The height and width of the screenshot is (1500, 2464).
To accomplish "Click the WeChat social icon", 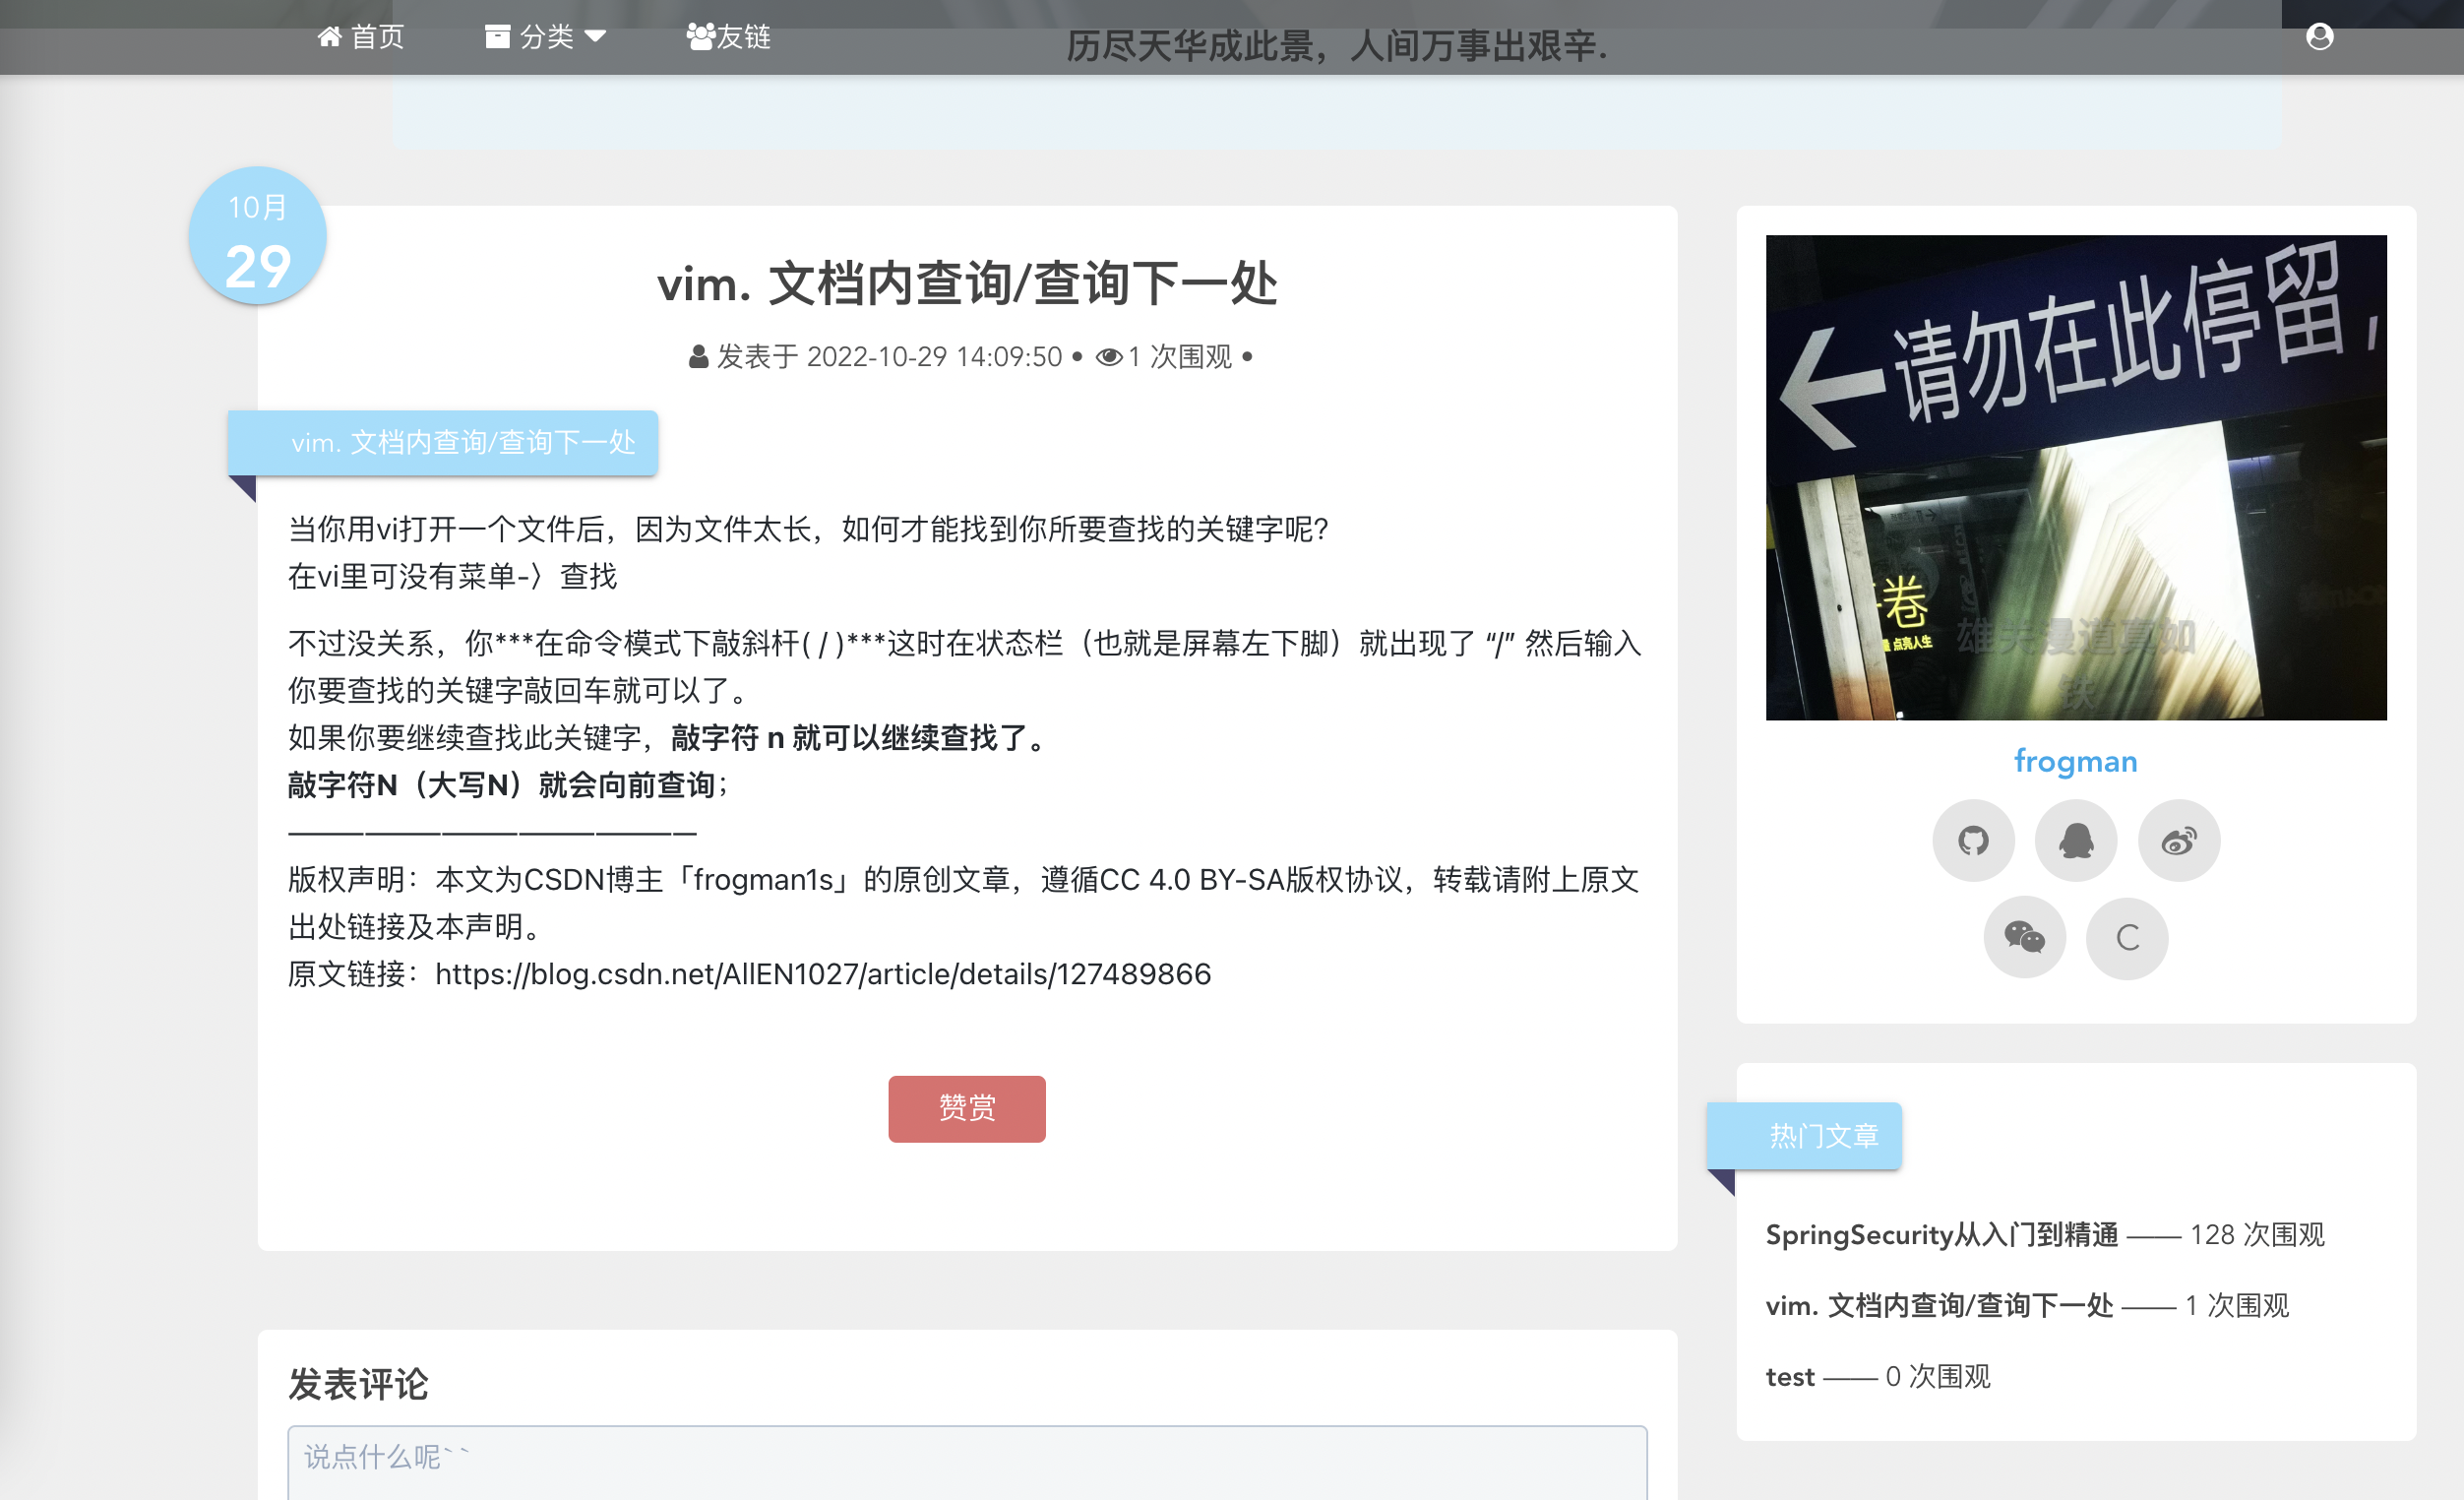I will point(2024,938).
